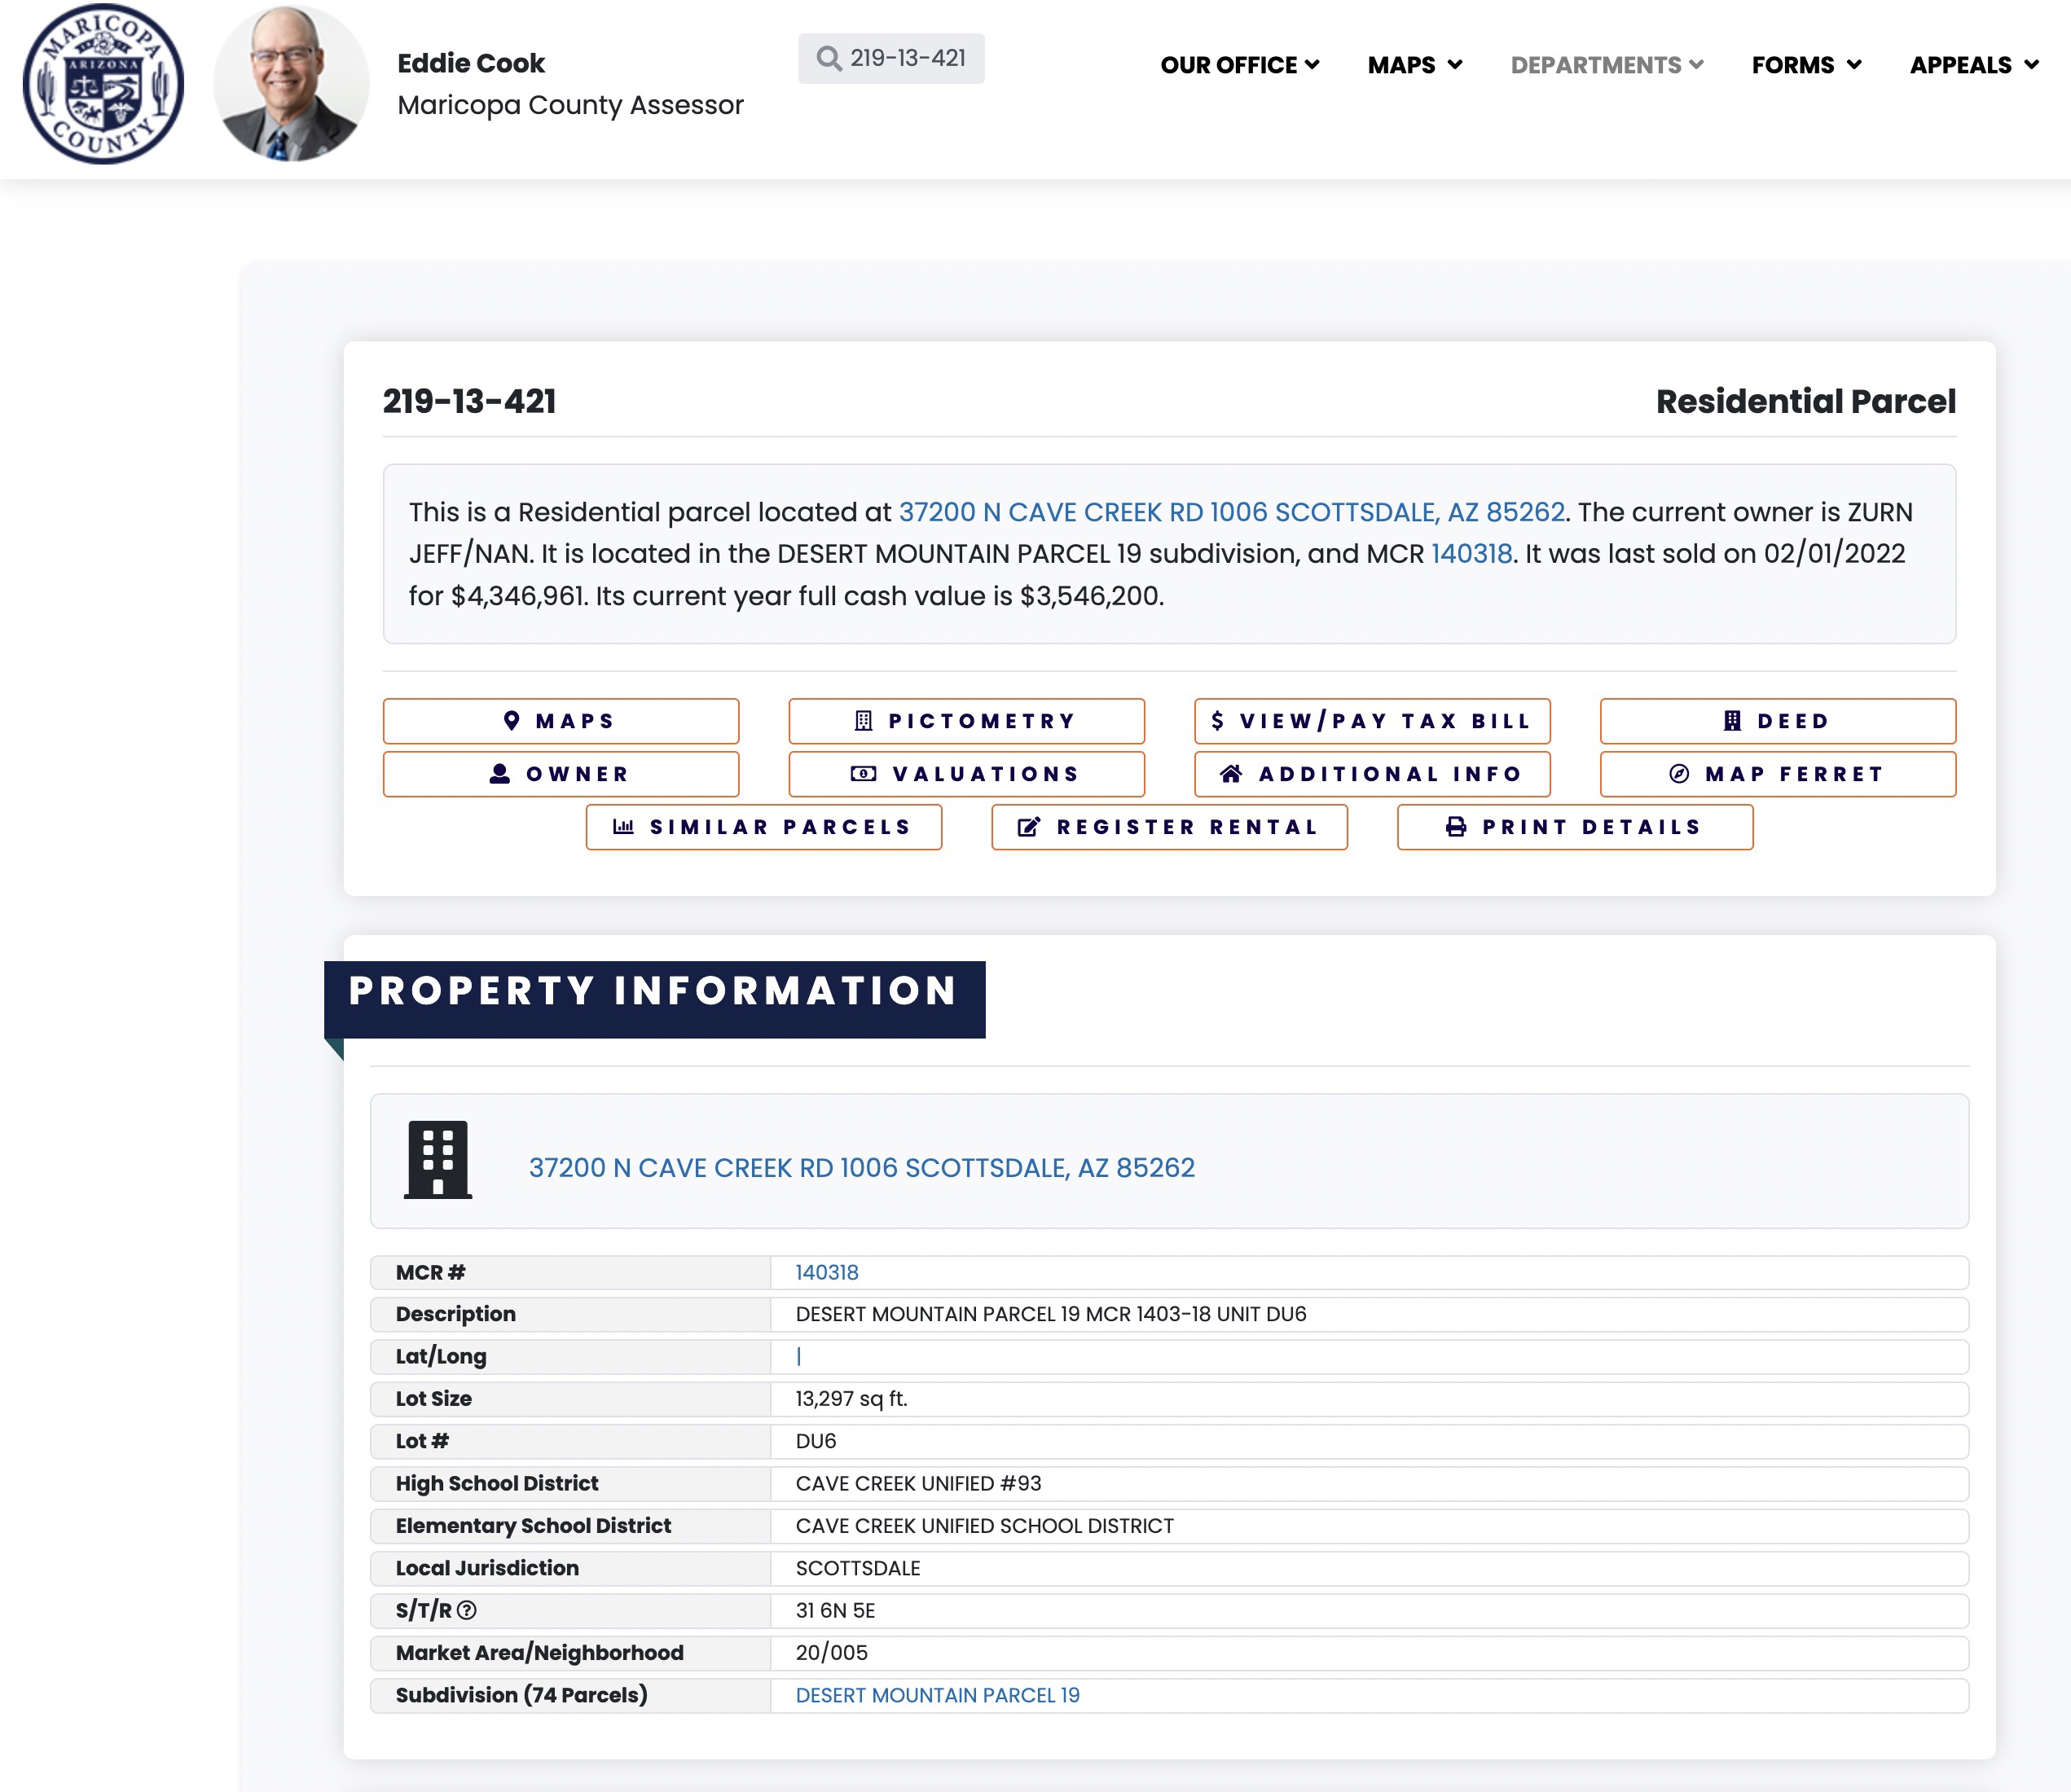This screenshot has height=1792, width=2071.
Task: Open the OUR OFFICE dropdown menu
Action: coord(1240,65)
